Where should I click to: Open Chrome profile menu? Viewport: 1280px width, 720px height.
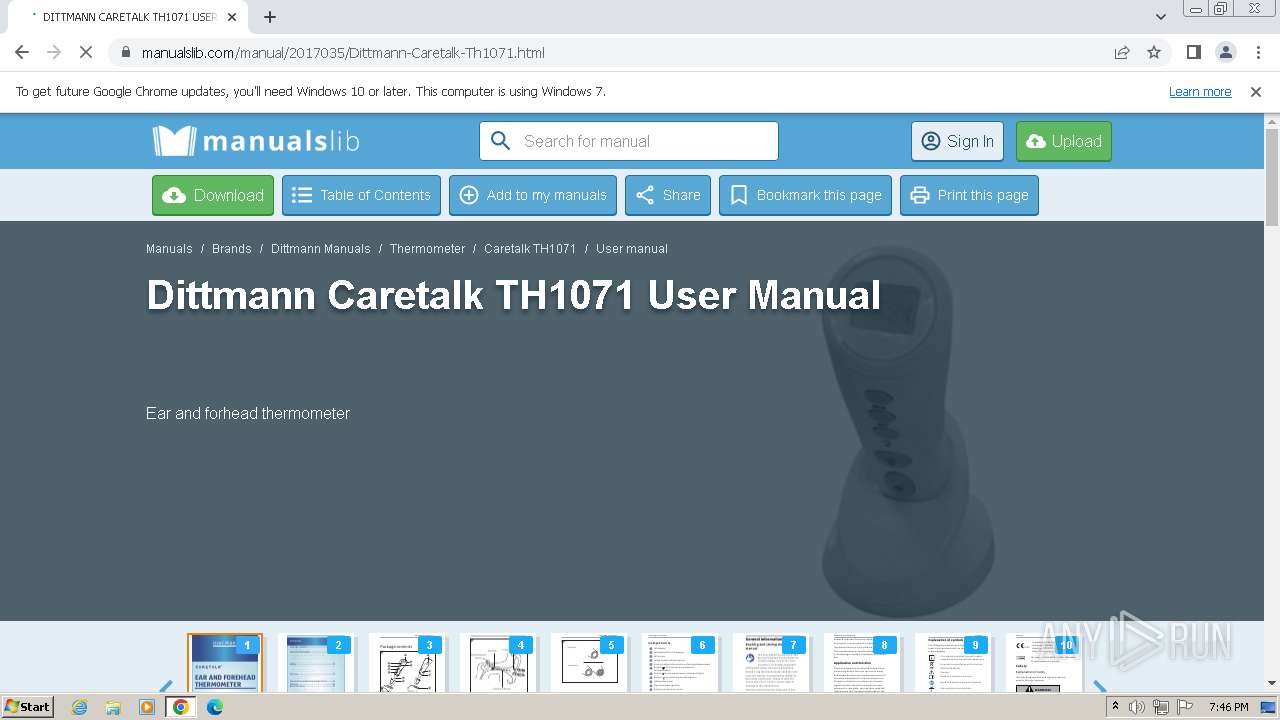click(1225, 52)
